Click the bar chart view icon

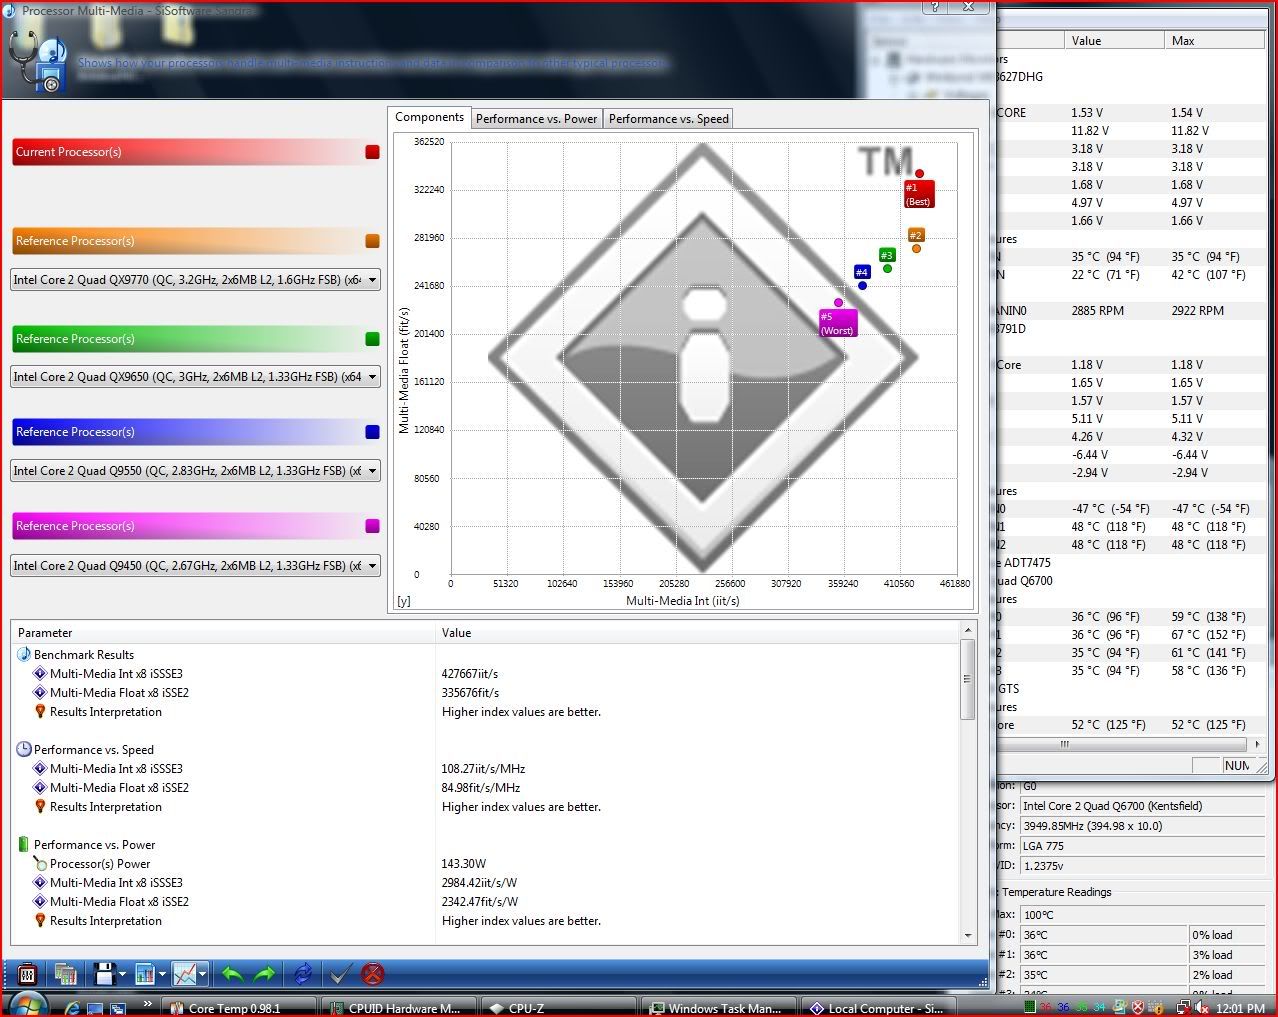144,973
